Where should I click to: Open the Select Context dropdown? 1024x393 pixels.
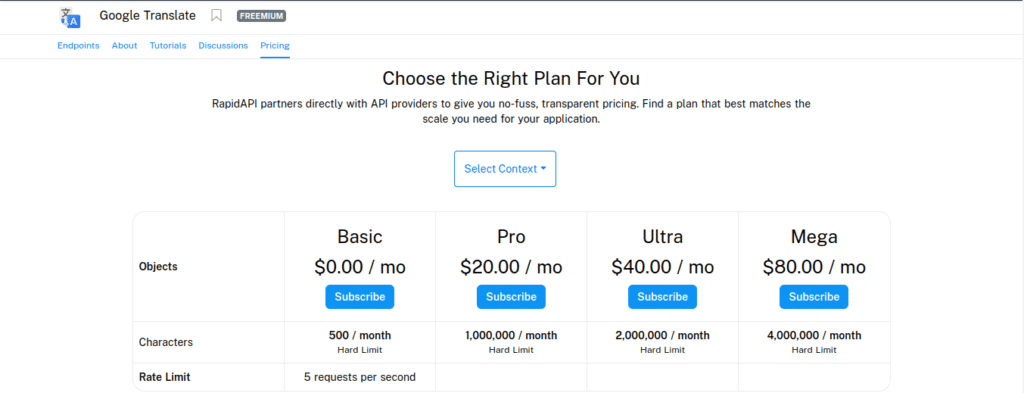point(505,168)
